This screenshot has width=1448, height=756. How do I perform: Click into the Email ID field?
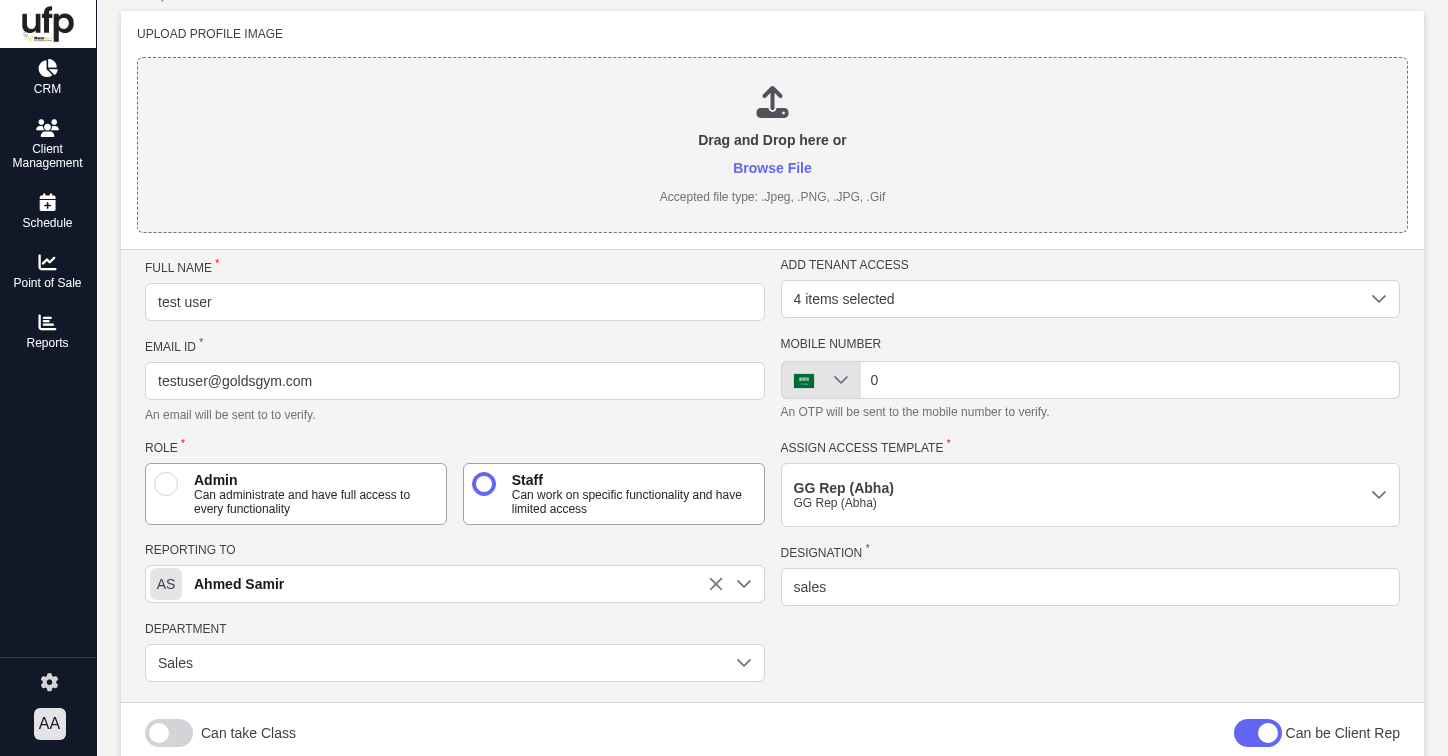click(x=454, y=381)
